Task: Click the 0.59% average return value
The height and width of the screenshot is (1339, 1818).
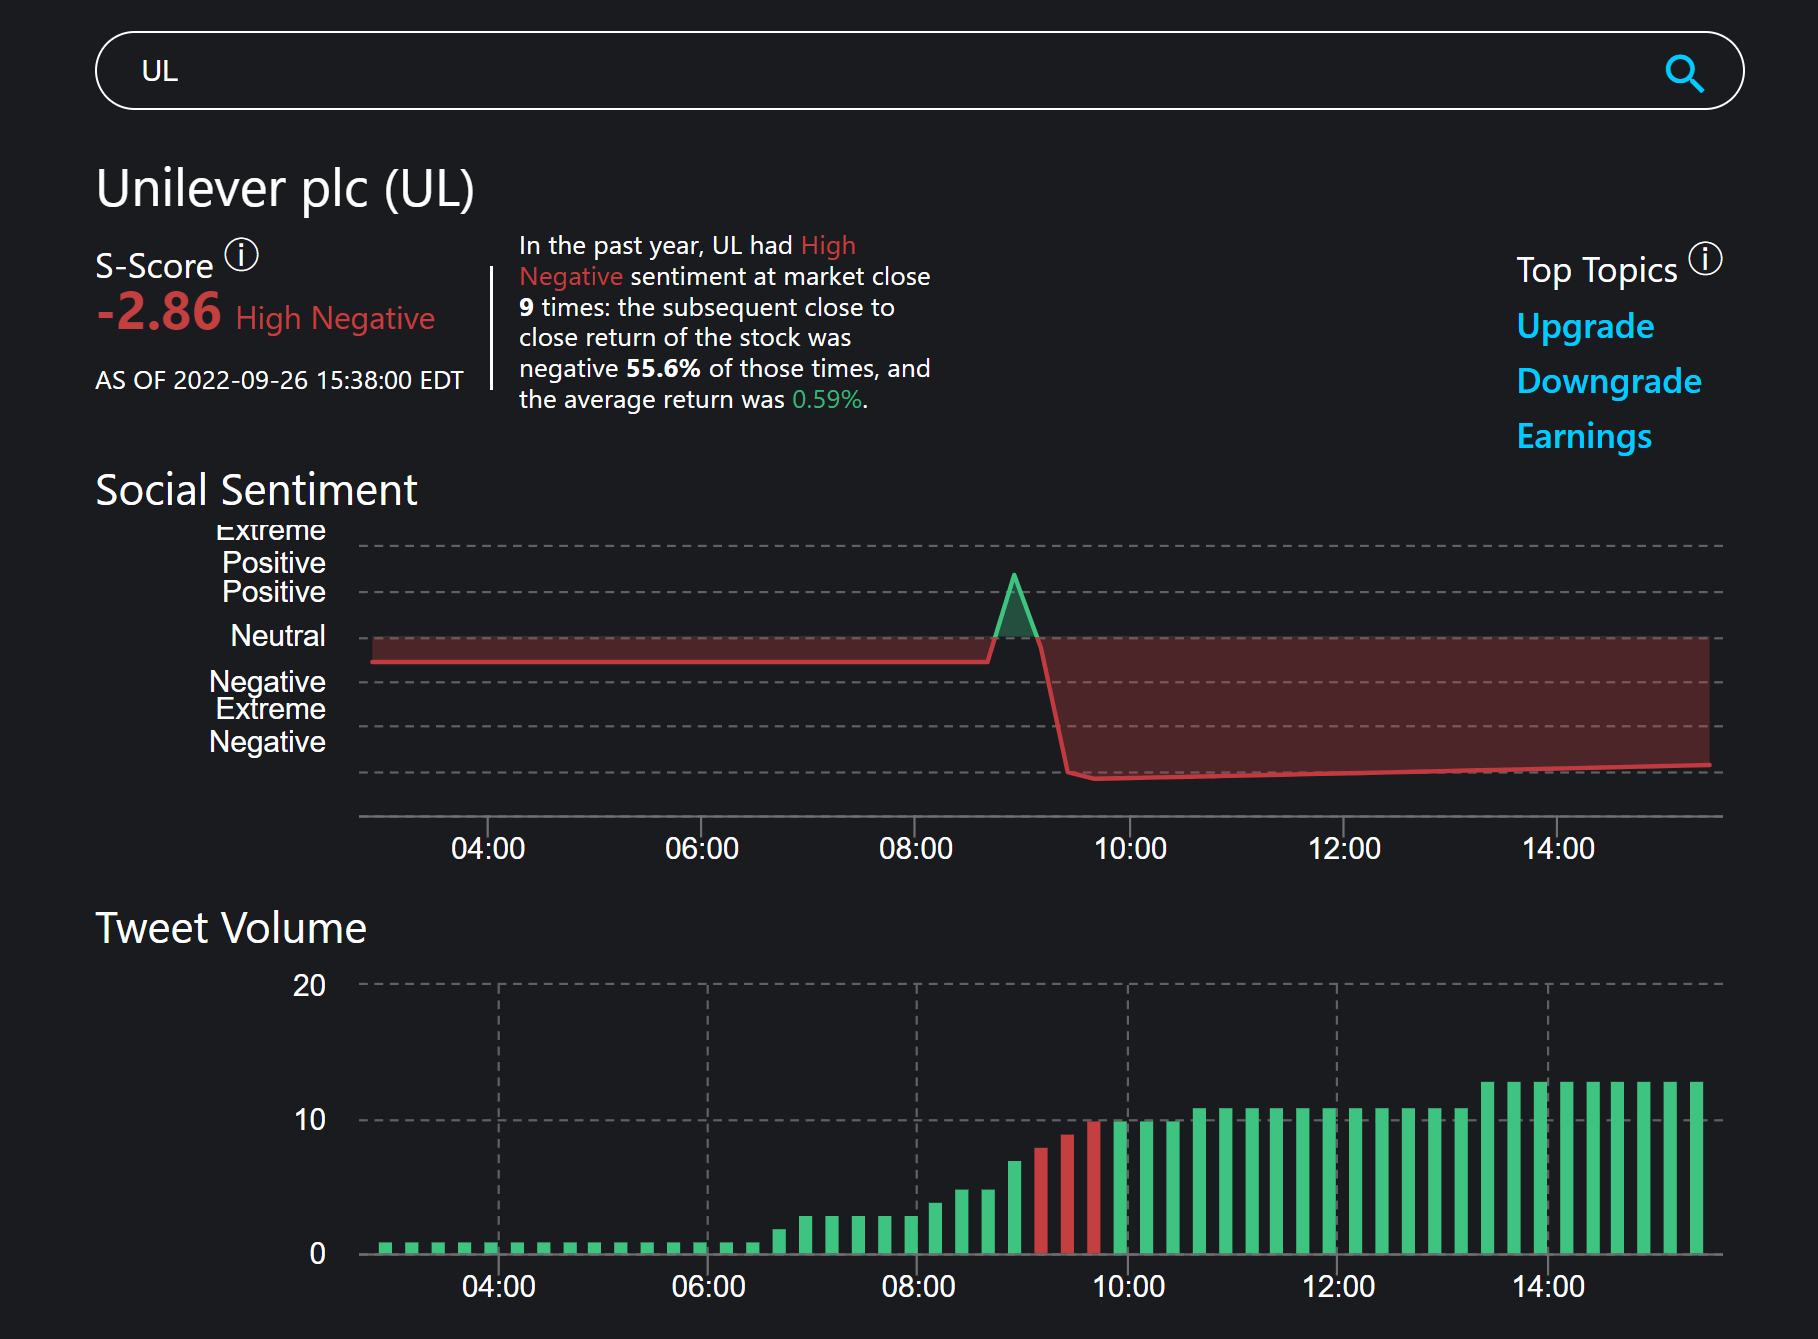Action: pyautogui.click(x=827, y=400)
